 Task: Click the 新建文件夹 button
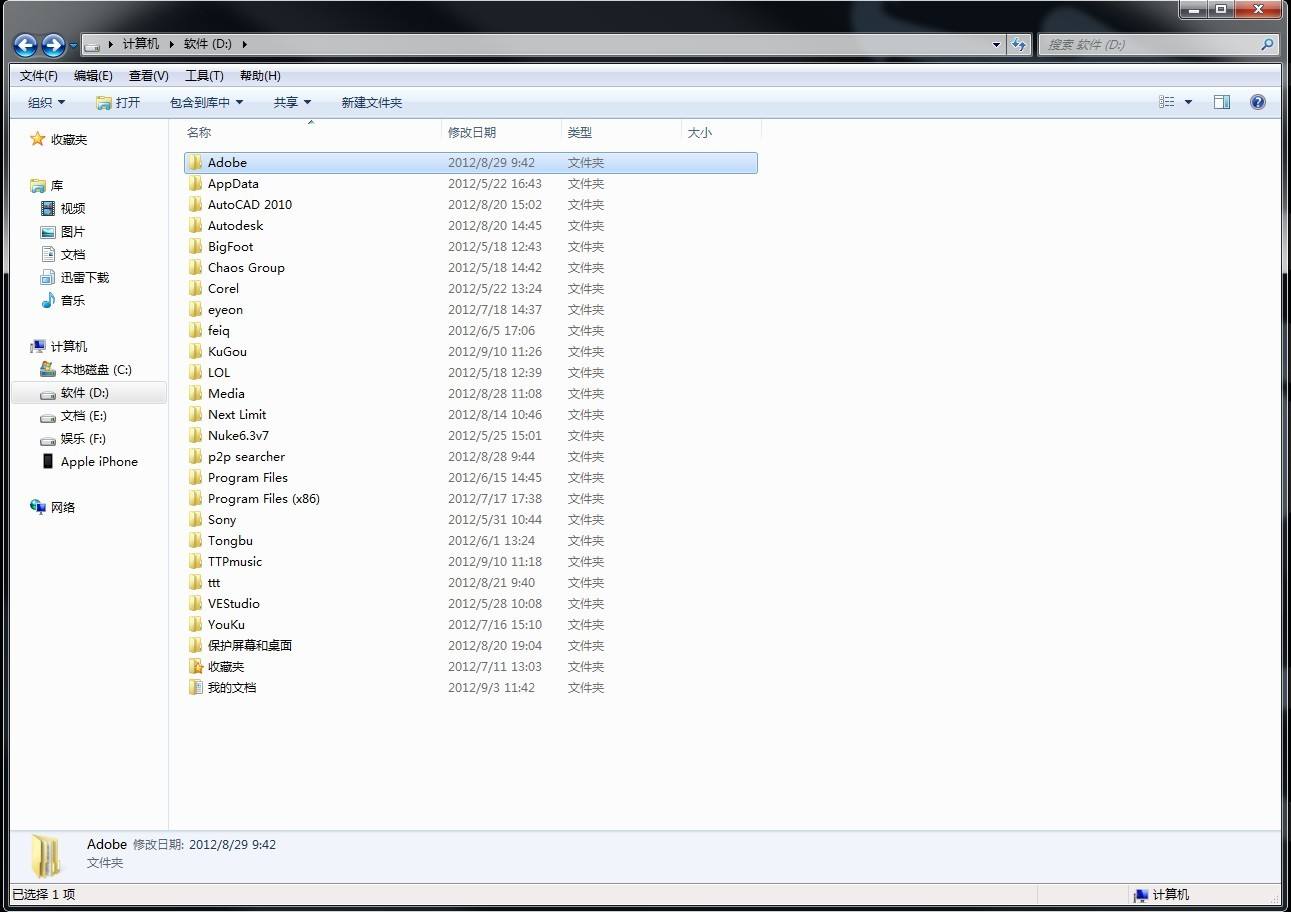tap(372, 102)
